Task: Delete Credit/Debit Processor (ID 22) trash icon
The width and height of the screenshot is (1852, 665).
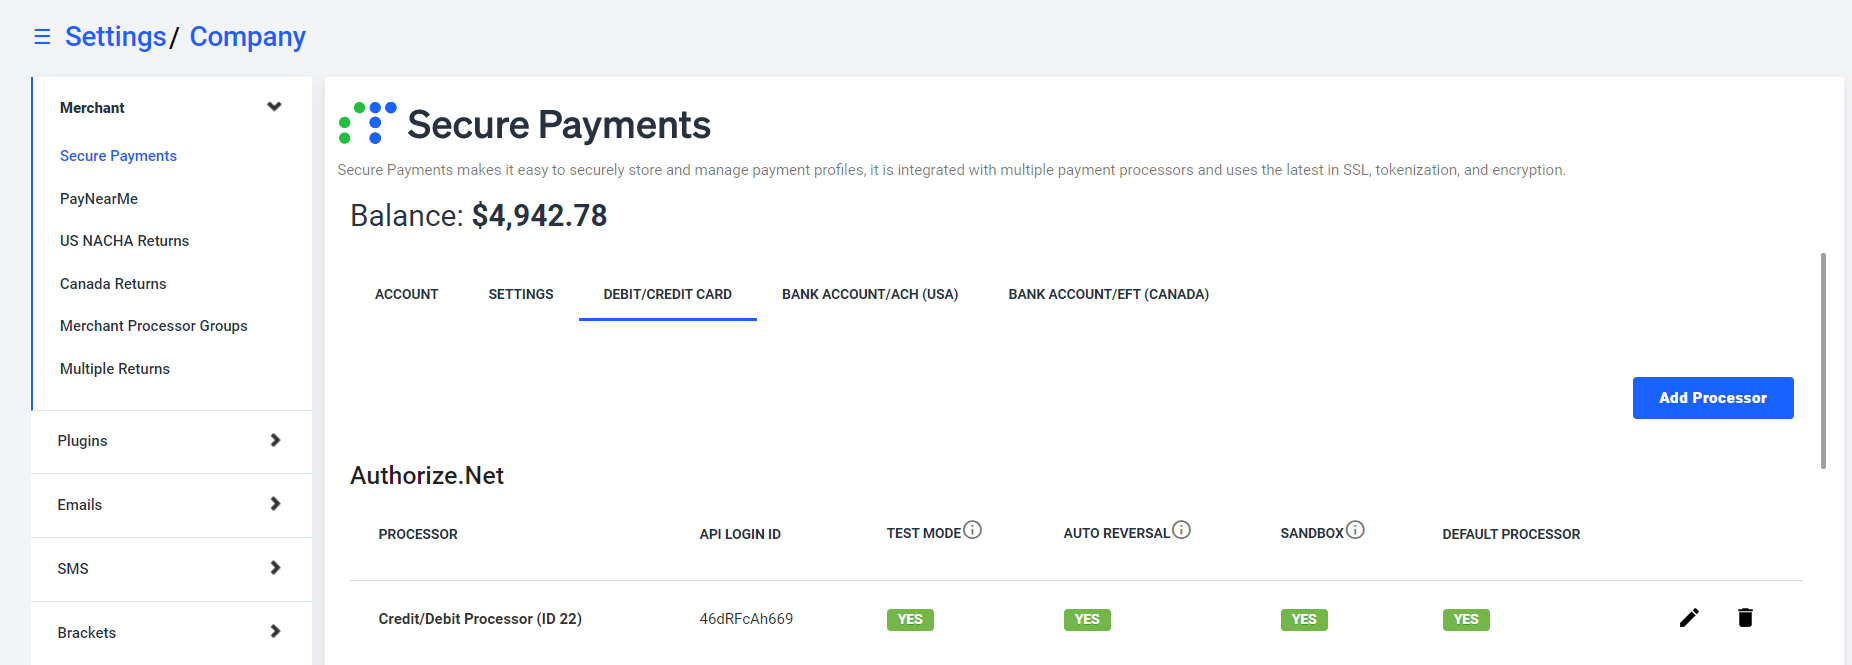Action: (1745, 618)
